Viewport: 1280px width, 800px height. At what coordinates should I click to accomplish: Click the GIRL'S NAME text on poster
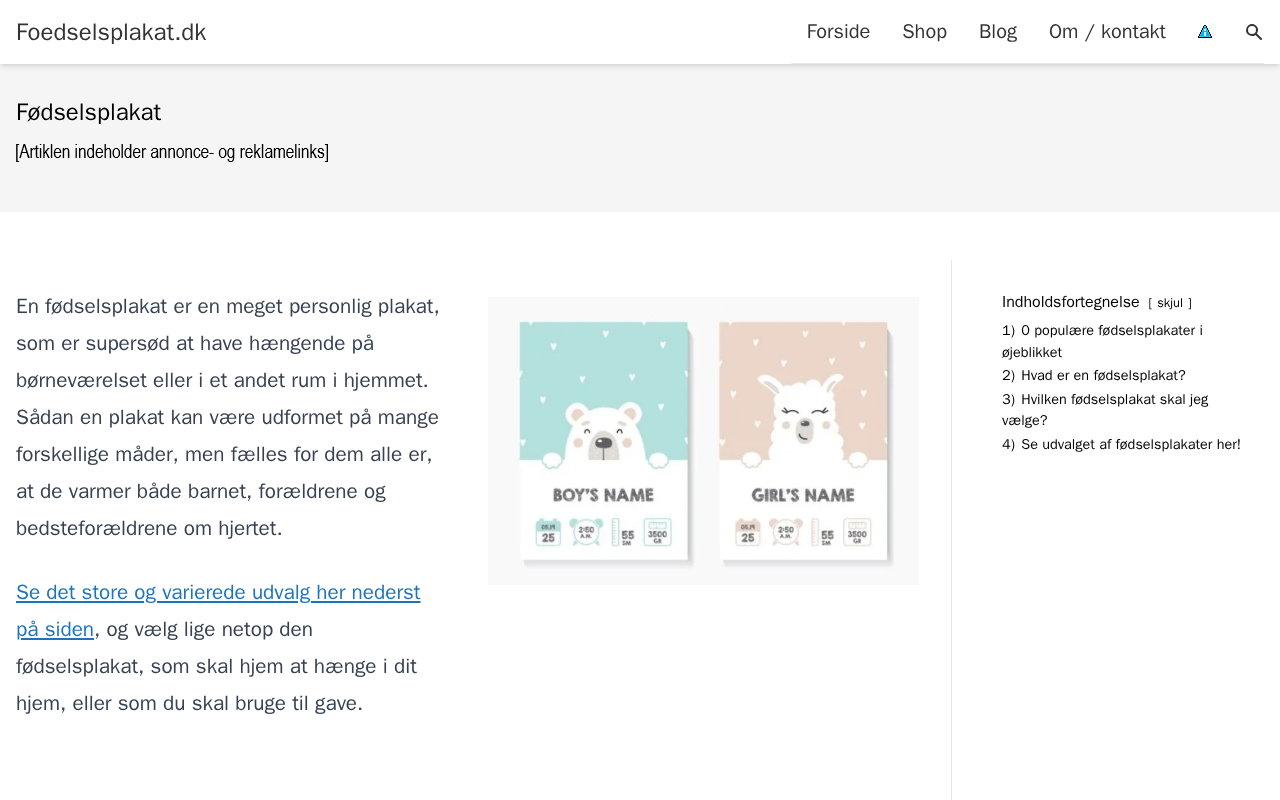coord(803,495)
